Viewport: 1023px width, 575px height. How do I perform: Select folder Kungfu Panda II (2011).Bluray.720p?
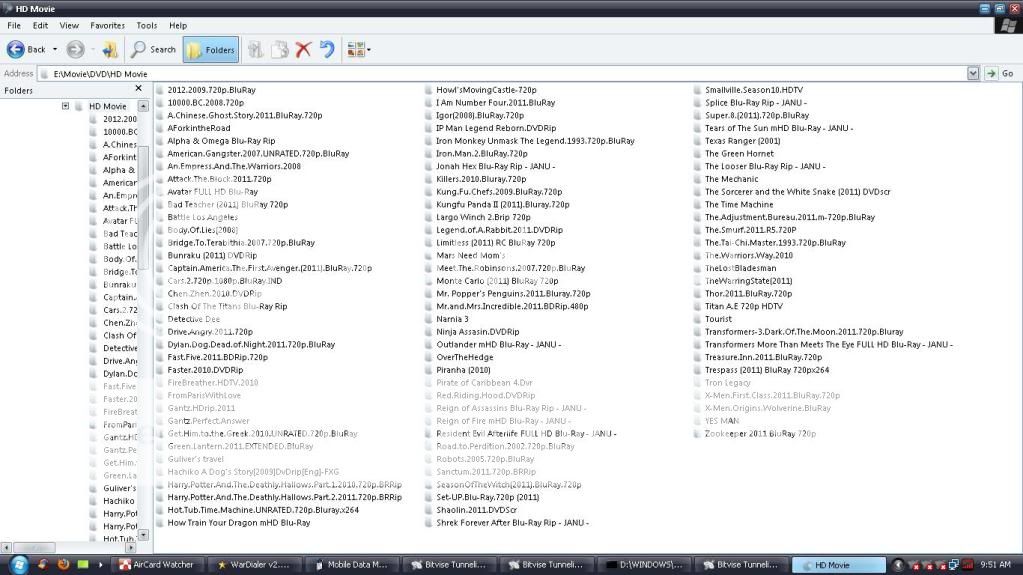[x=502, y=205]
